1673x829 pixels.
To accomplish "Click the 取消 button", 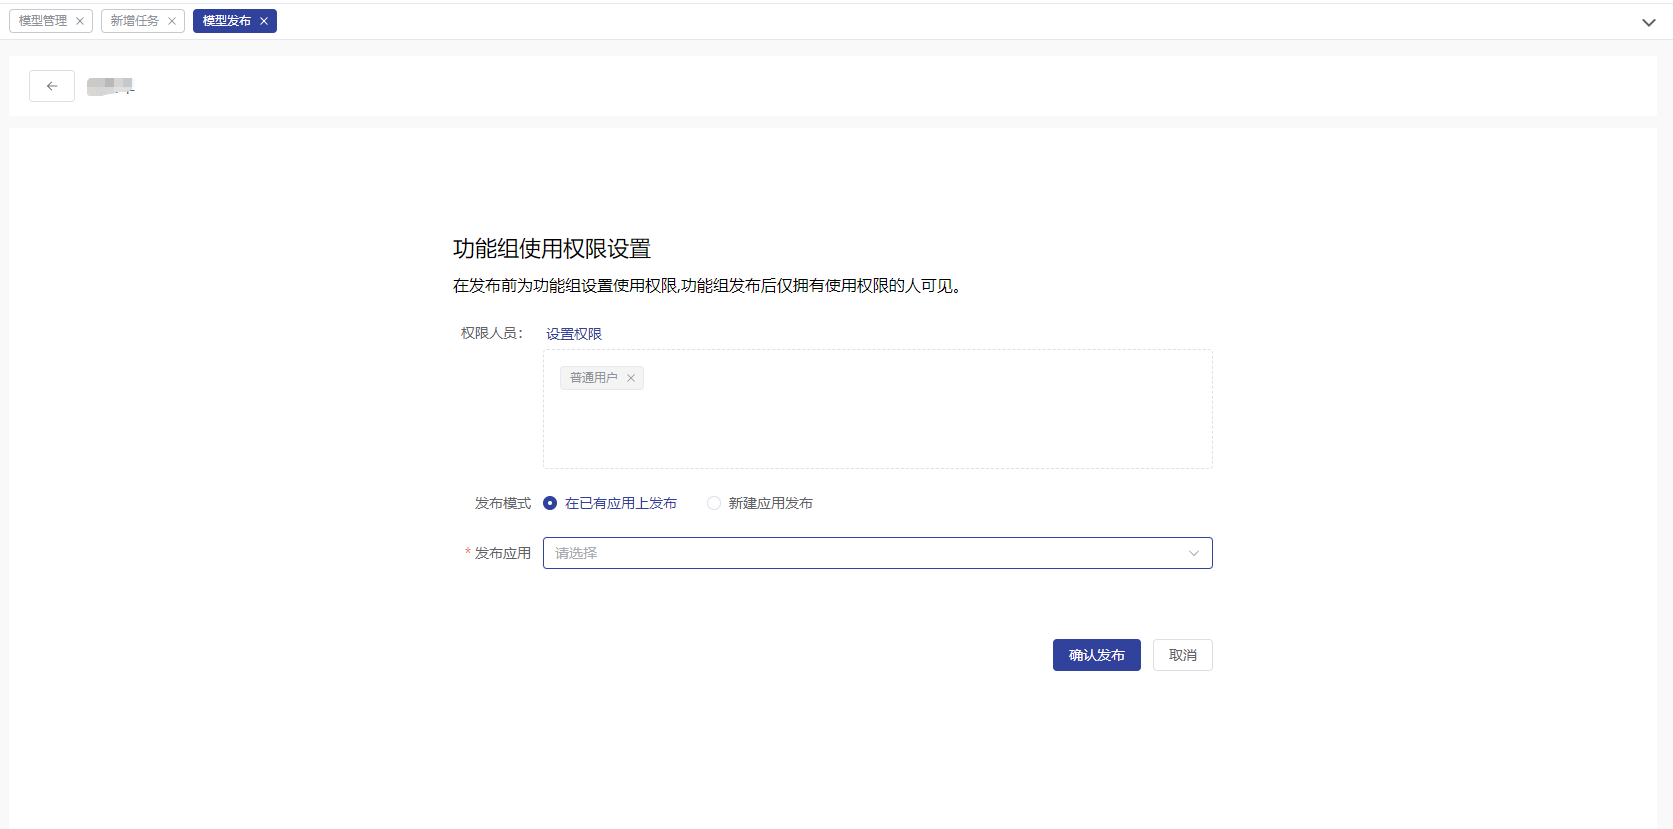I will (x=1182, y=655).
